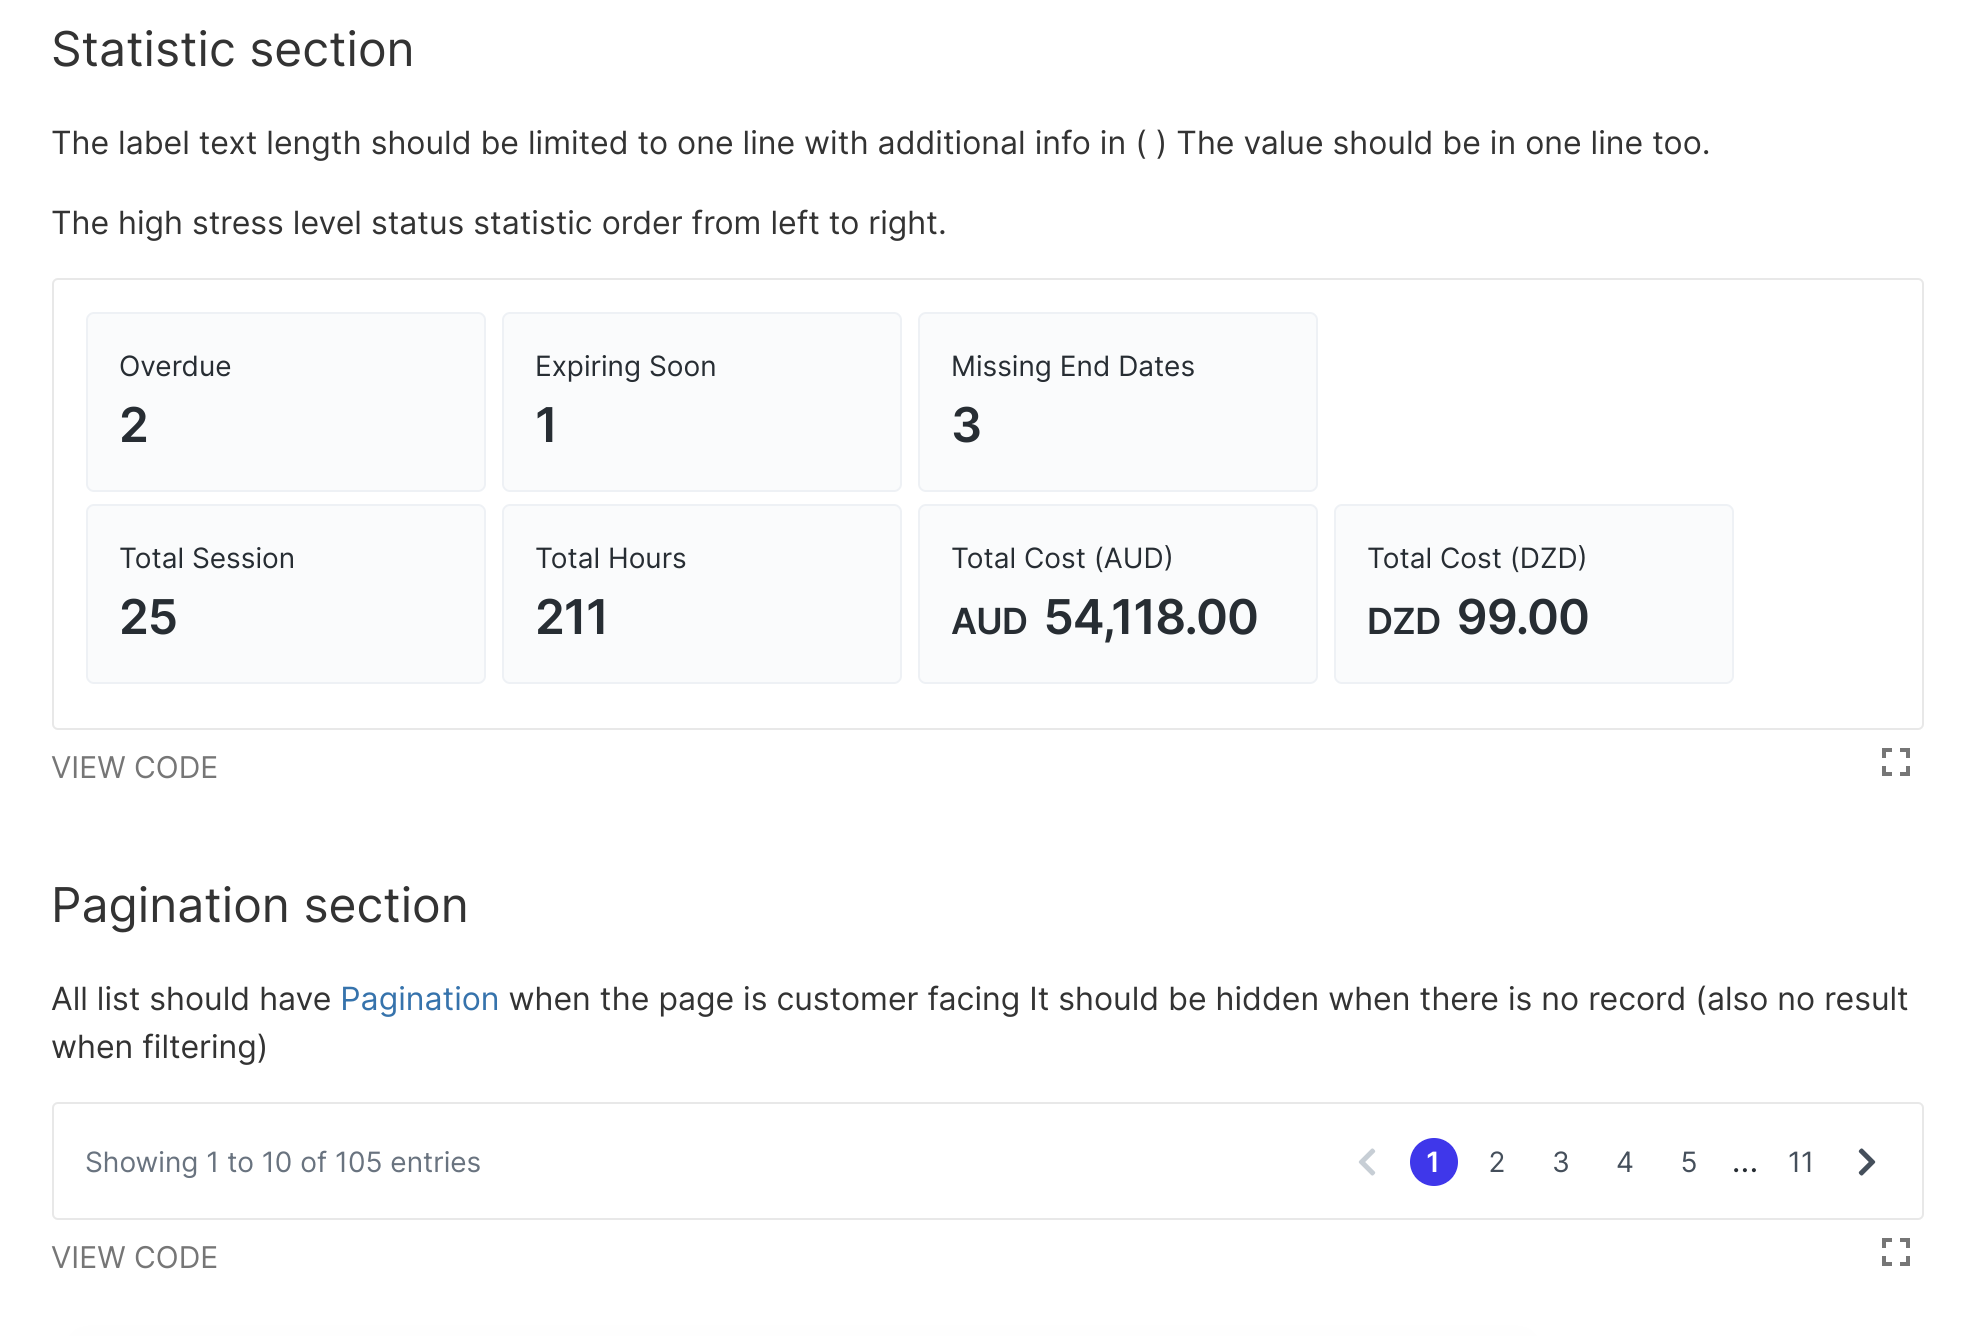Click the Total Session card
This screenshot has height=1336, width=1962.
pos(286,594)
